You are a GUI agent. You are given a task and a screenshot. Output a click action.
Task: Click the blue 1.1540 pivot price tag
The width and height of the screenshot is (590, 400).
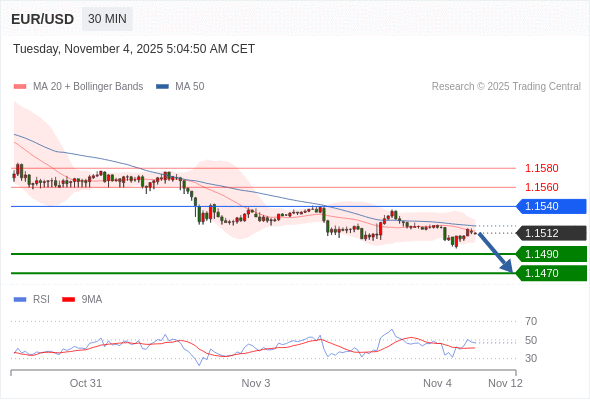551,207
